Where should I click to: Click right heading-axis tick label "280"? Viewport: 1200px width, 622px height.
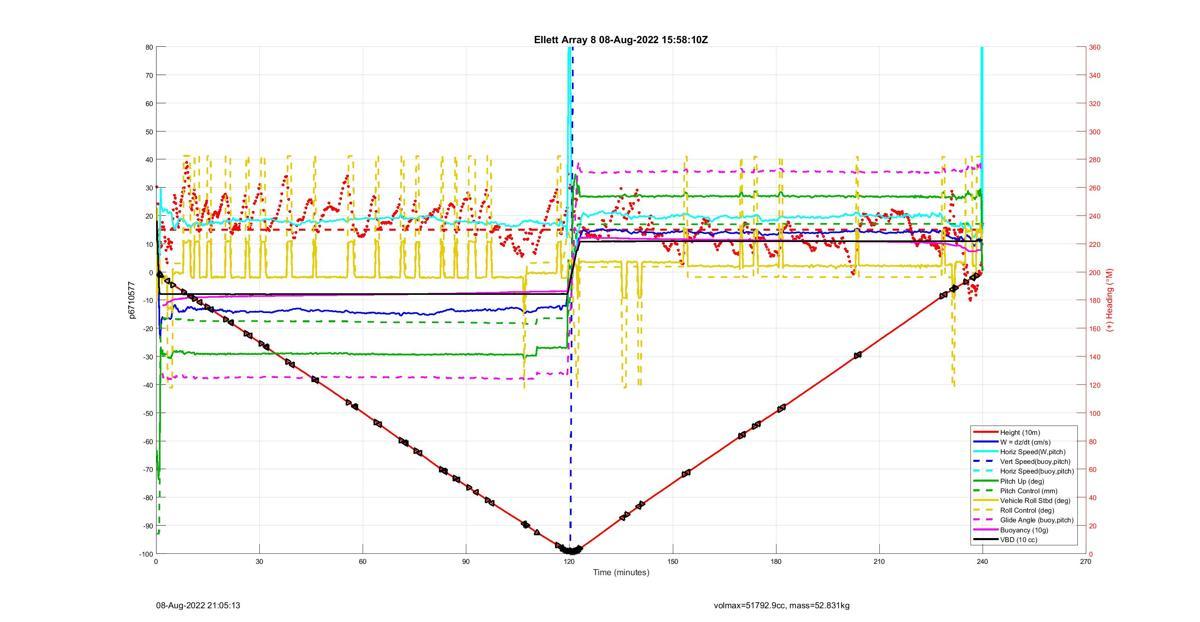[x=1095, y=160]
